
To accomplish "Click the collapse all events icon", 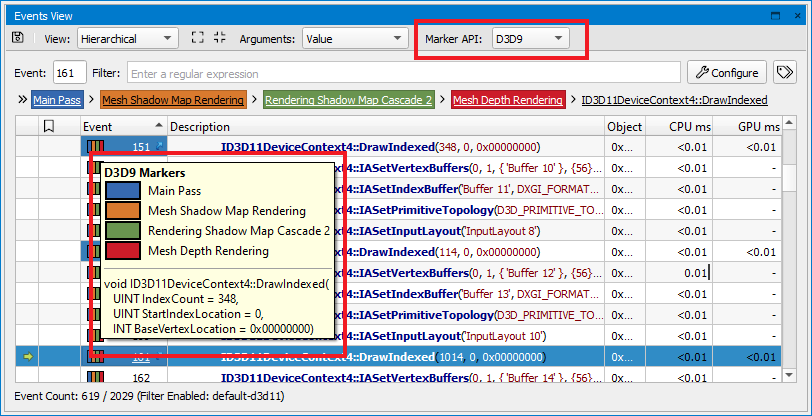I will 220,39.
